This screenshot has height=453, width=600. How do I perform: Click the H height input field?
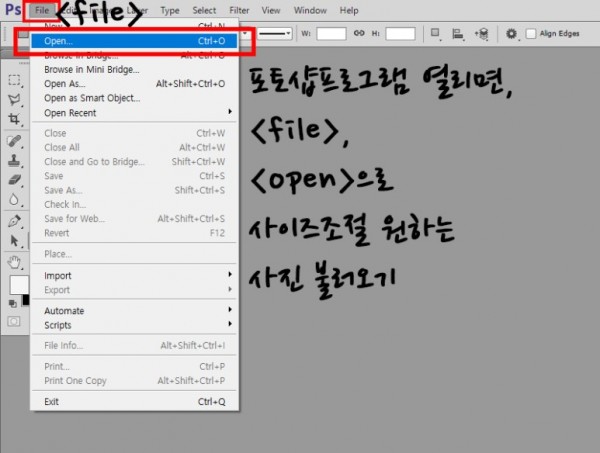(400, 34)
